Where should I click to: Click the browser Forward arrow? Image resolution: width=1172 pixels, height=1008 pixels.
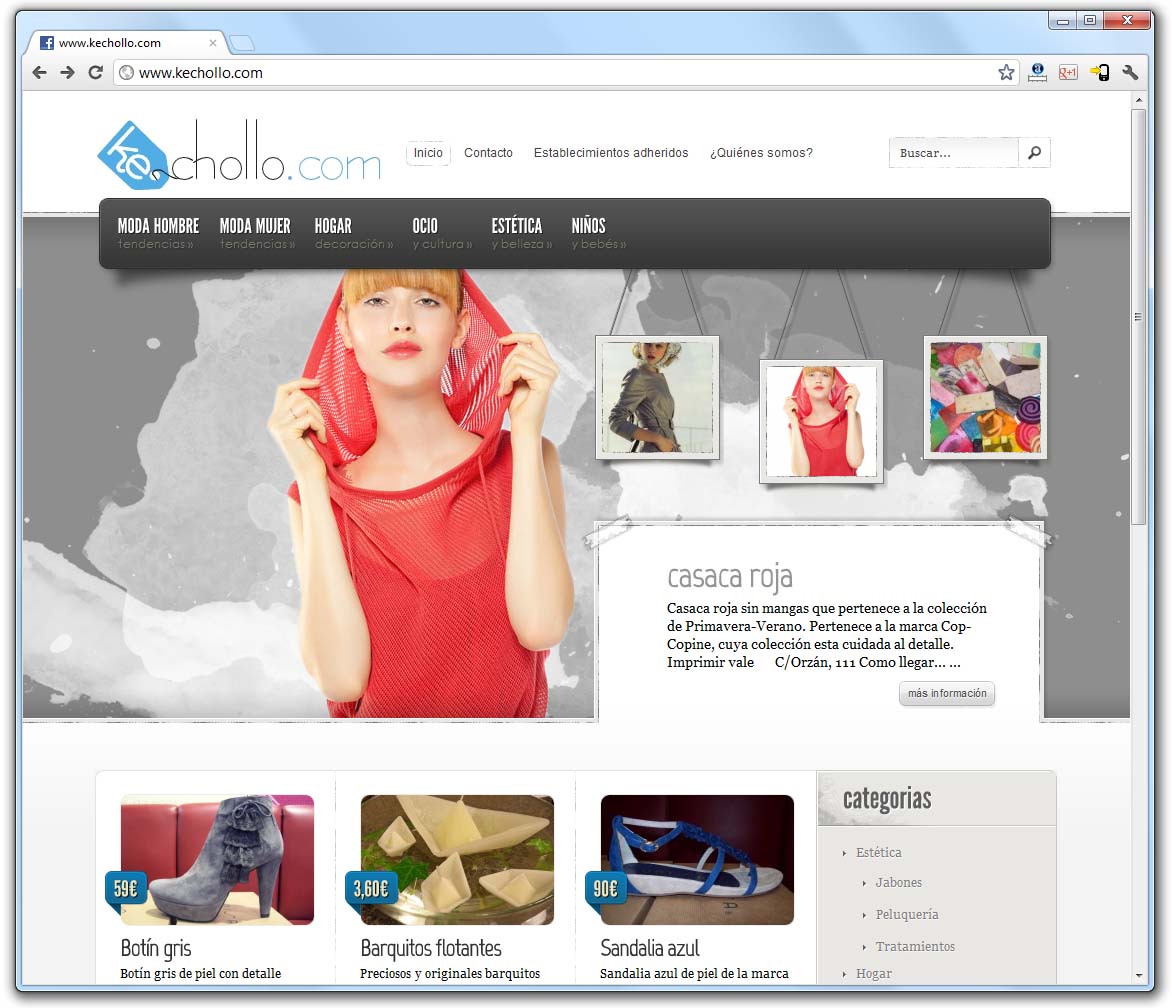click(x=67, y=72)
